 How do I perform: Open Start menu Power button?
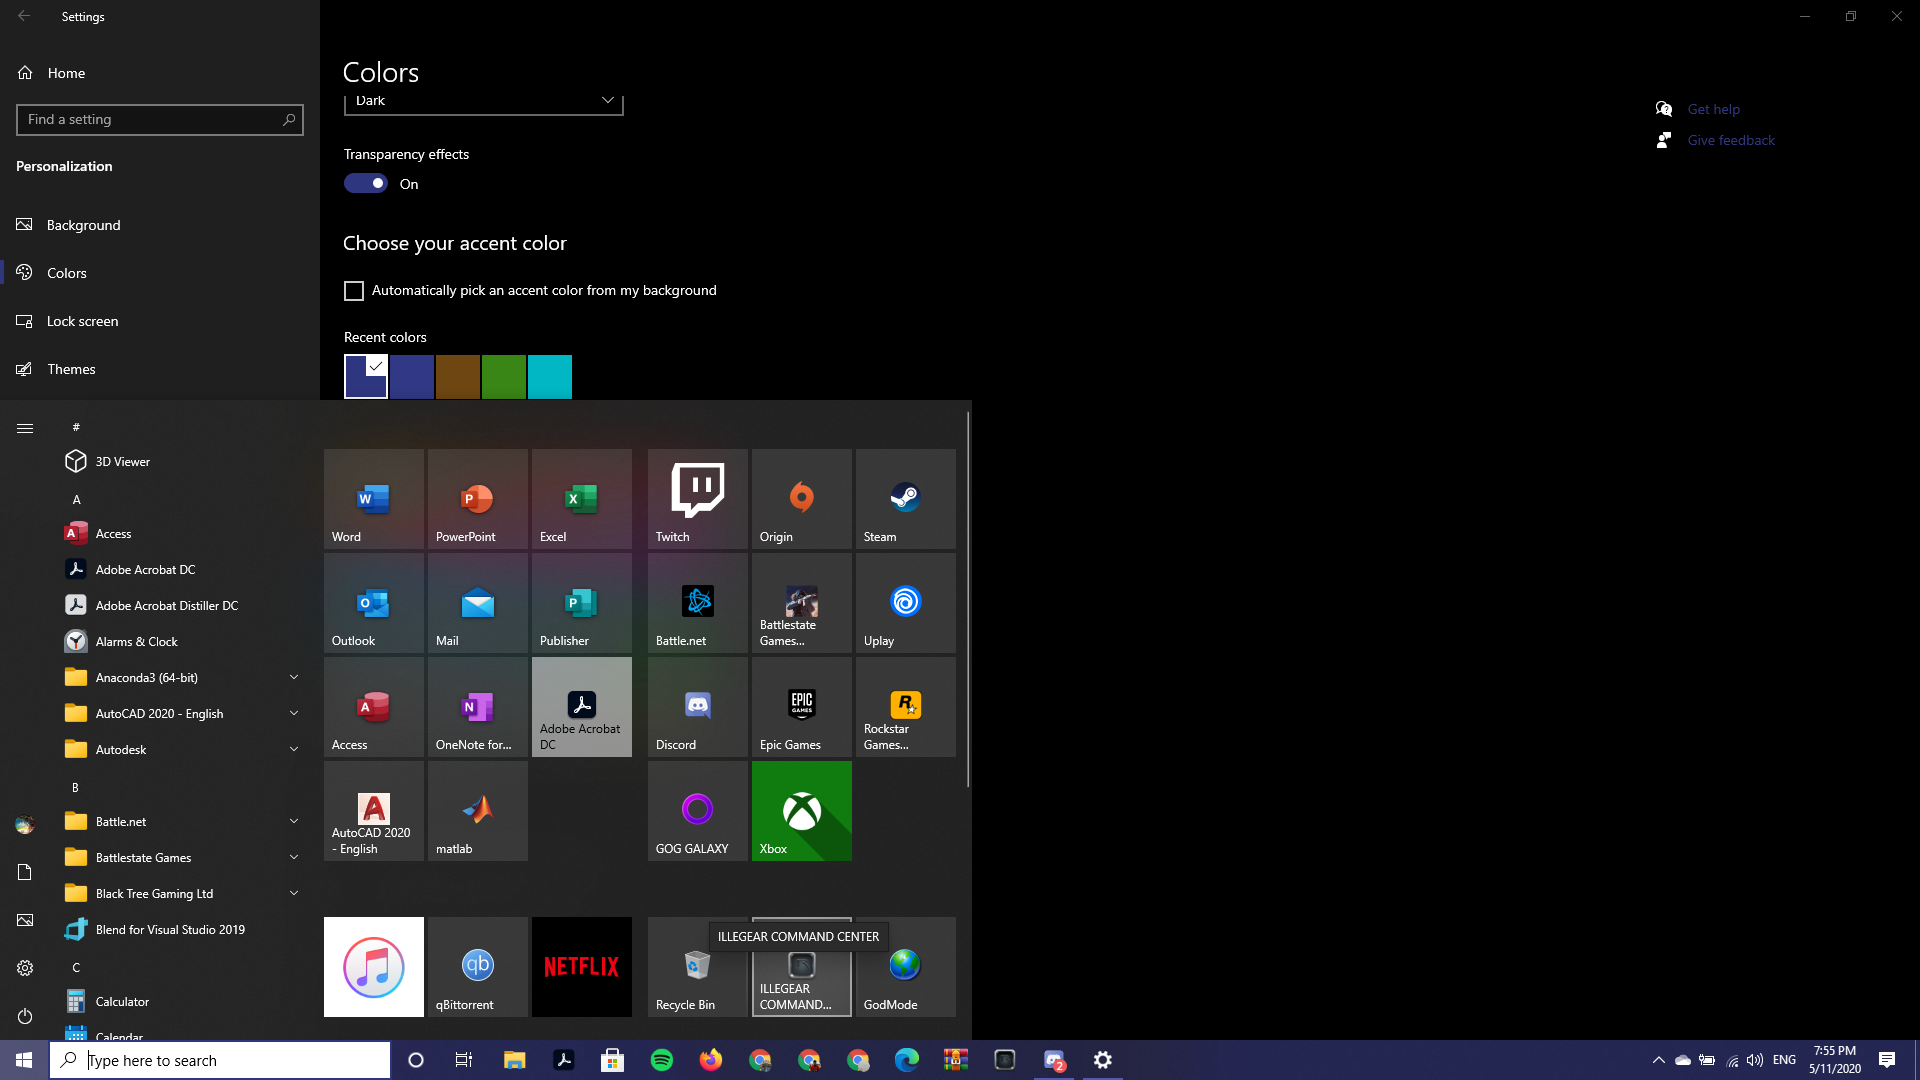pyautogui.click(x=25, y=1016)
